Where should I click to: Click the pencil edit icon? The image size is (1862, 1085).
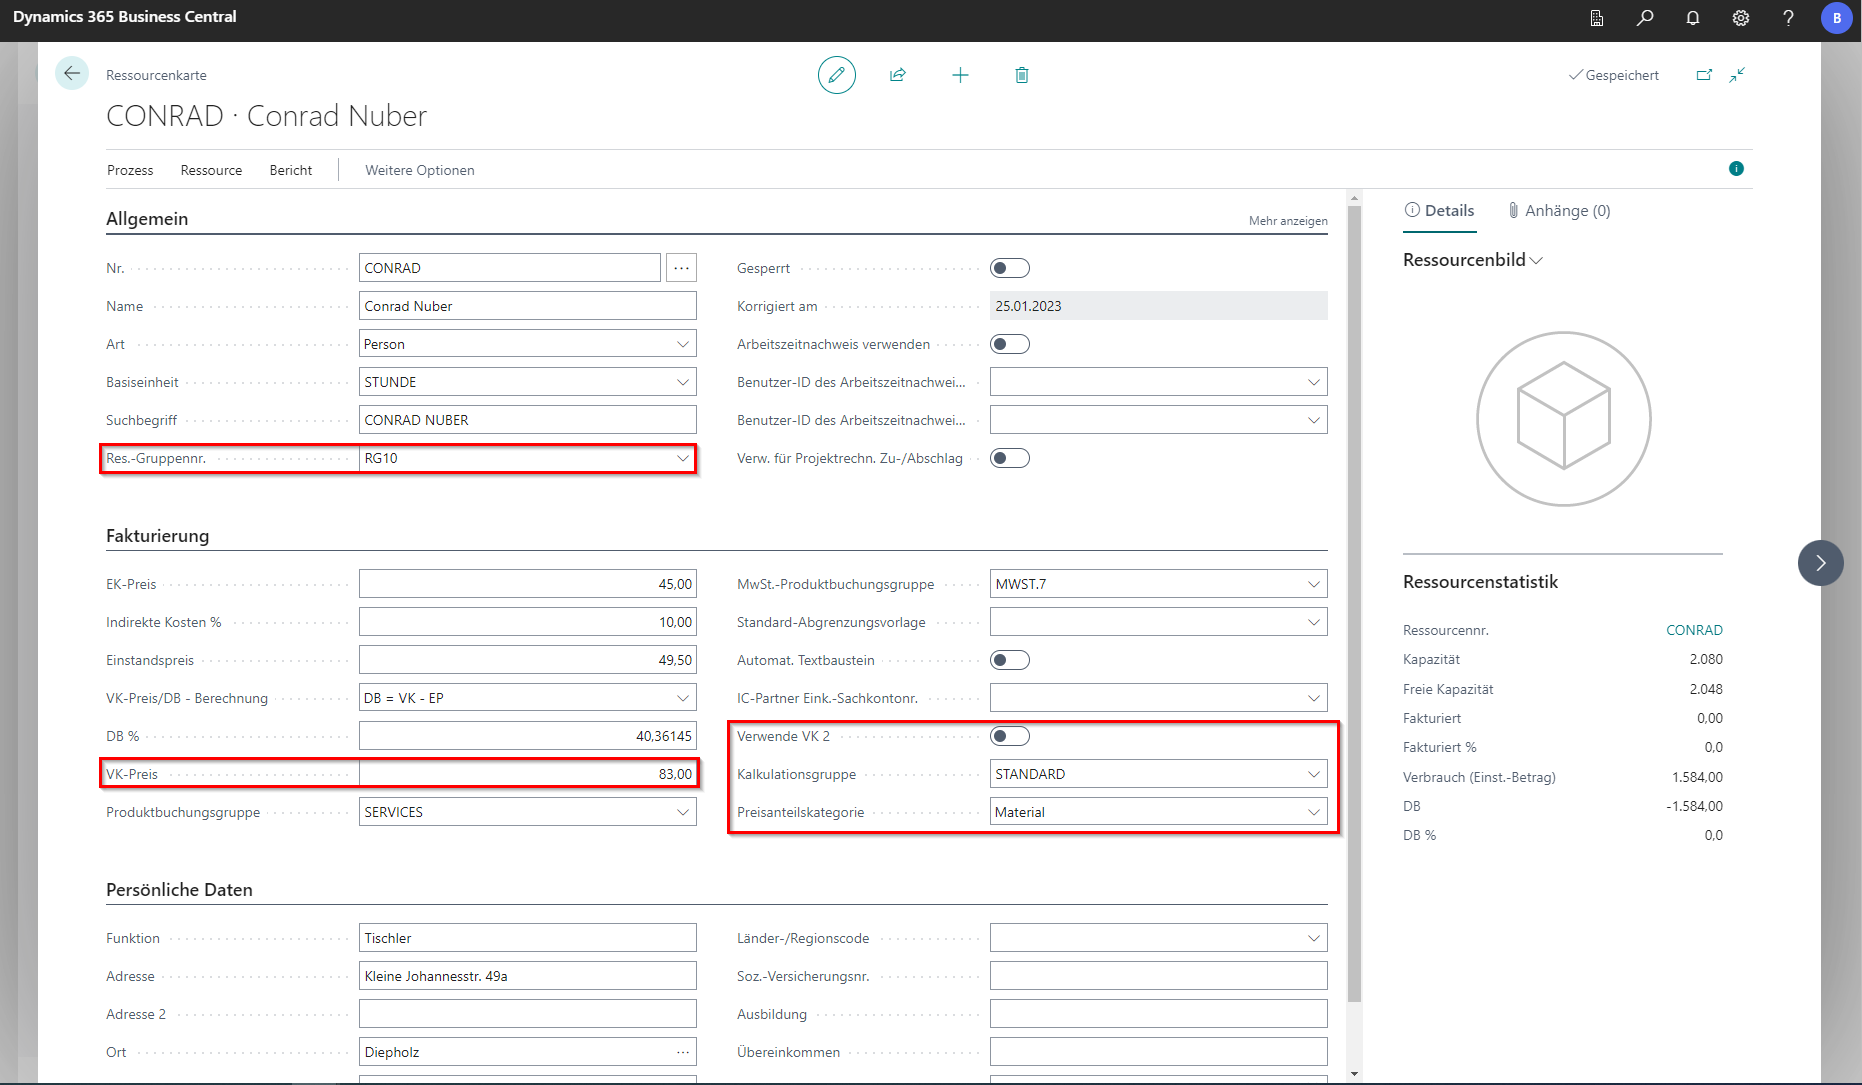point(836,75)
